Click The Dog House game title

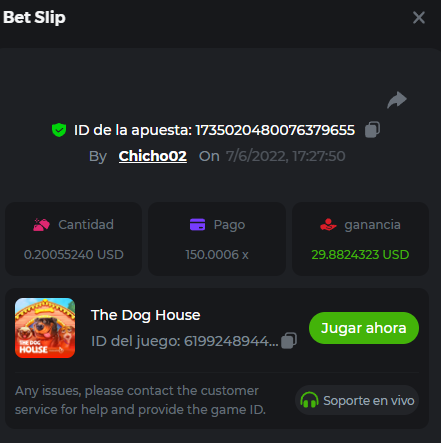(x=146, y=315)
